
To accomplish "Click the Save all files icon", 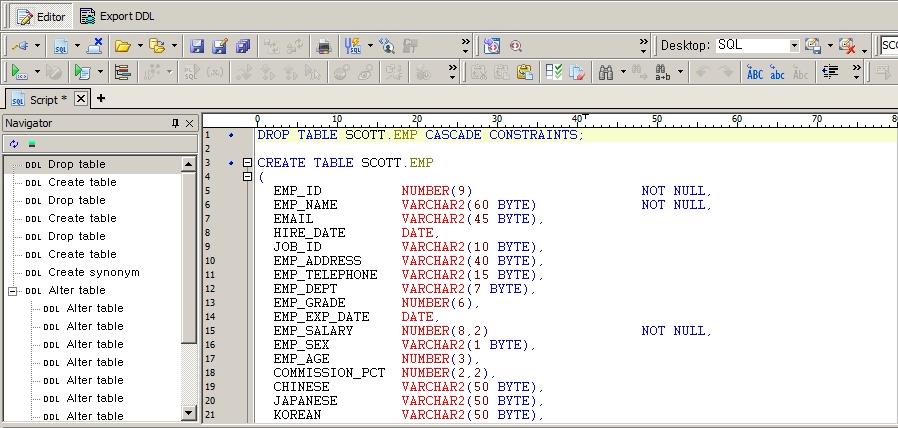I will coord(243,46).
